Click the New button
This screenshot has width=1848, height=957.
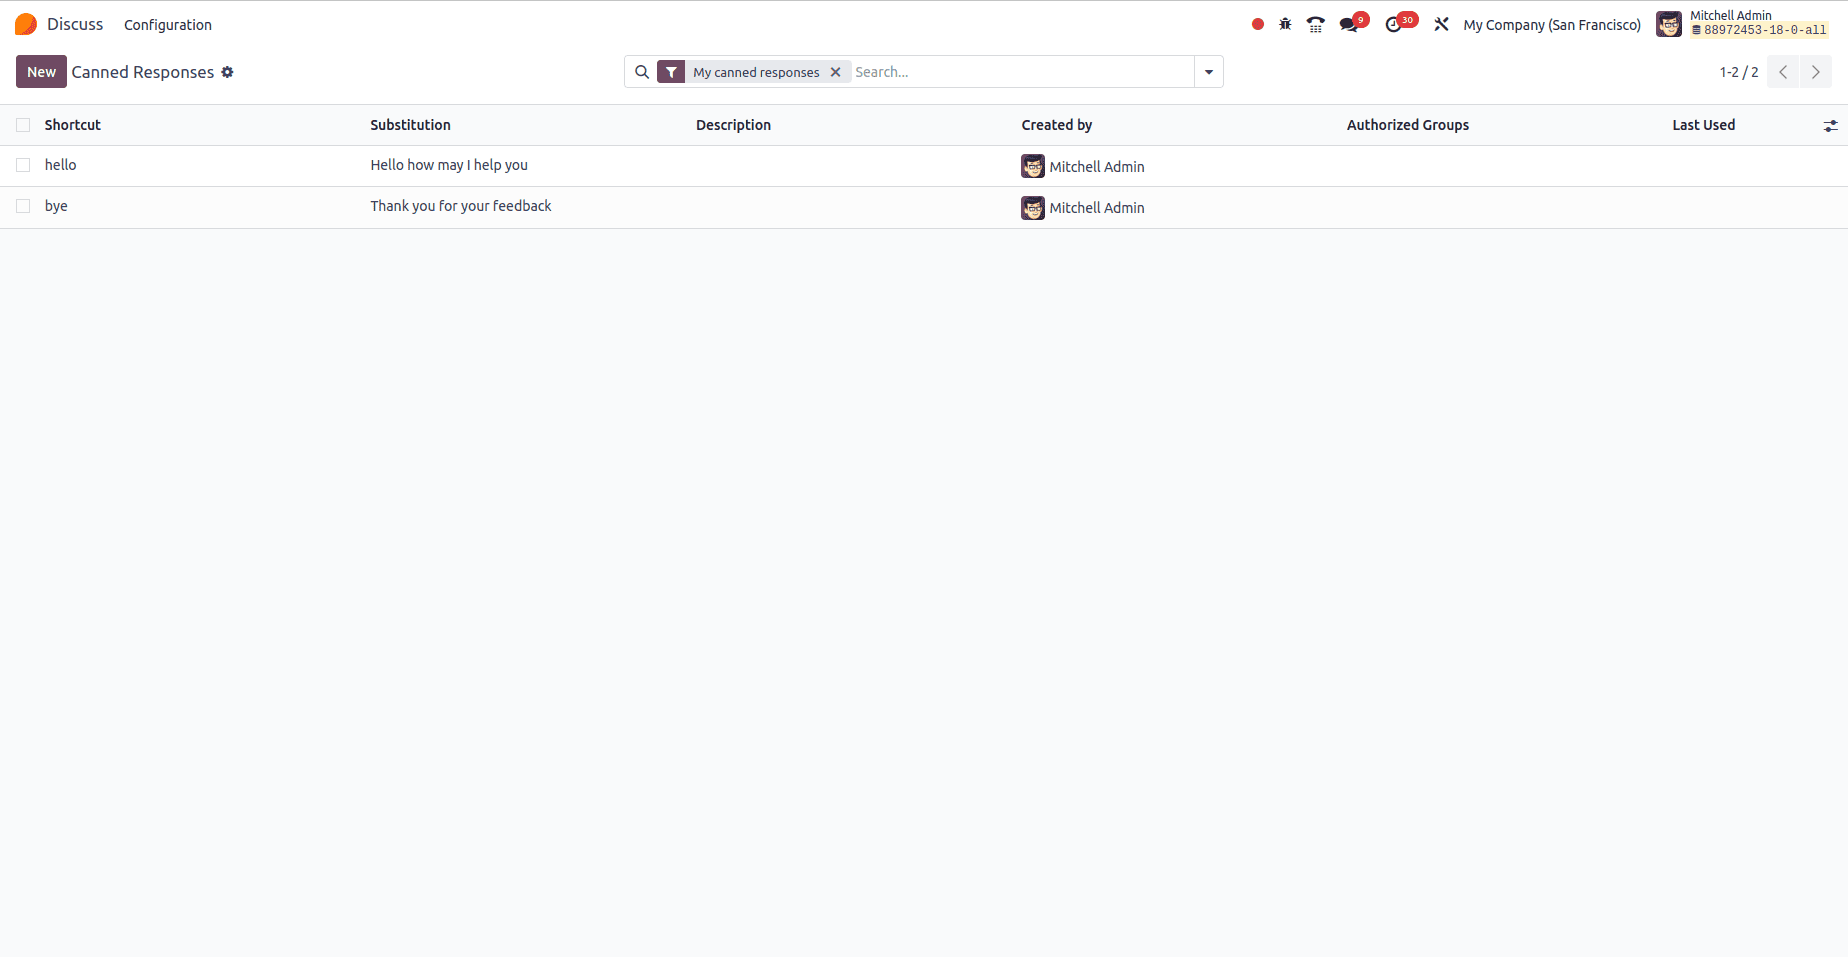point(41,71)
